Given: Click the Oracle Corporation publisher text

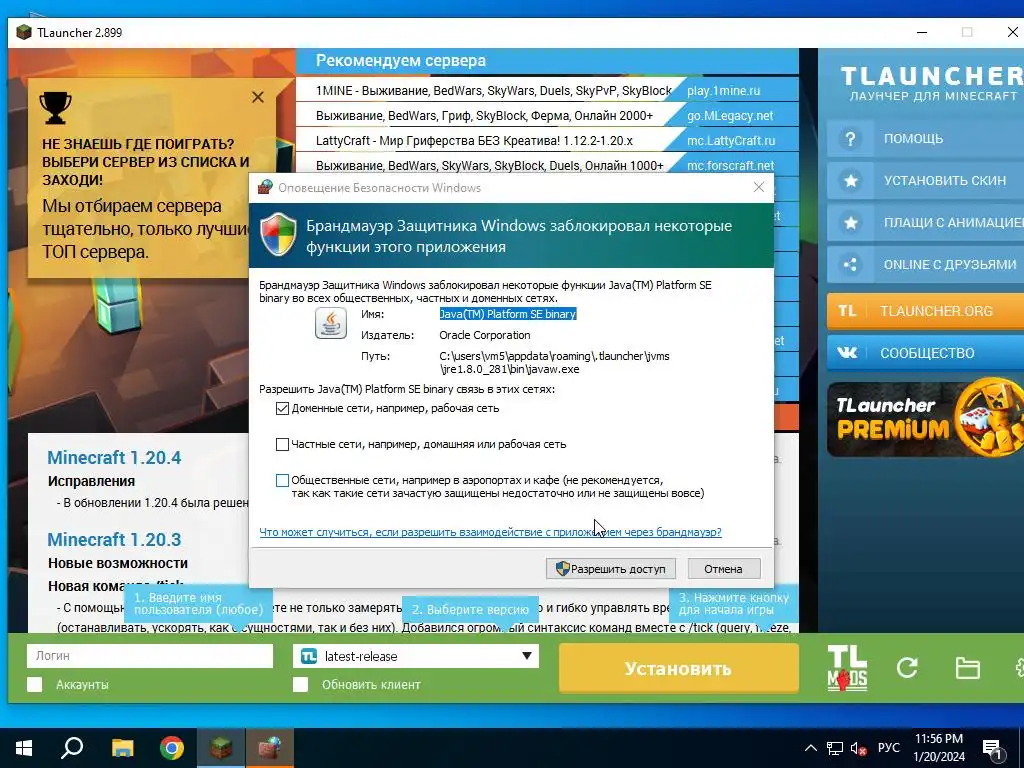Looking at the screenshot, I should point(485,335).
